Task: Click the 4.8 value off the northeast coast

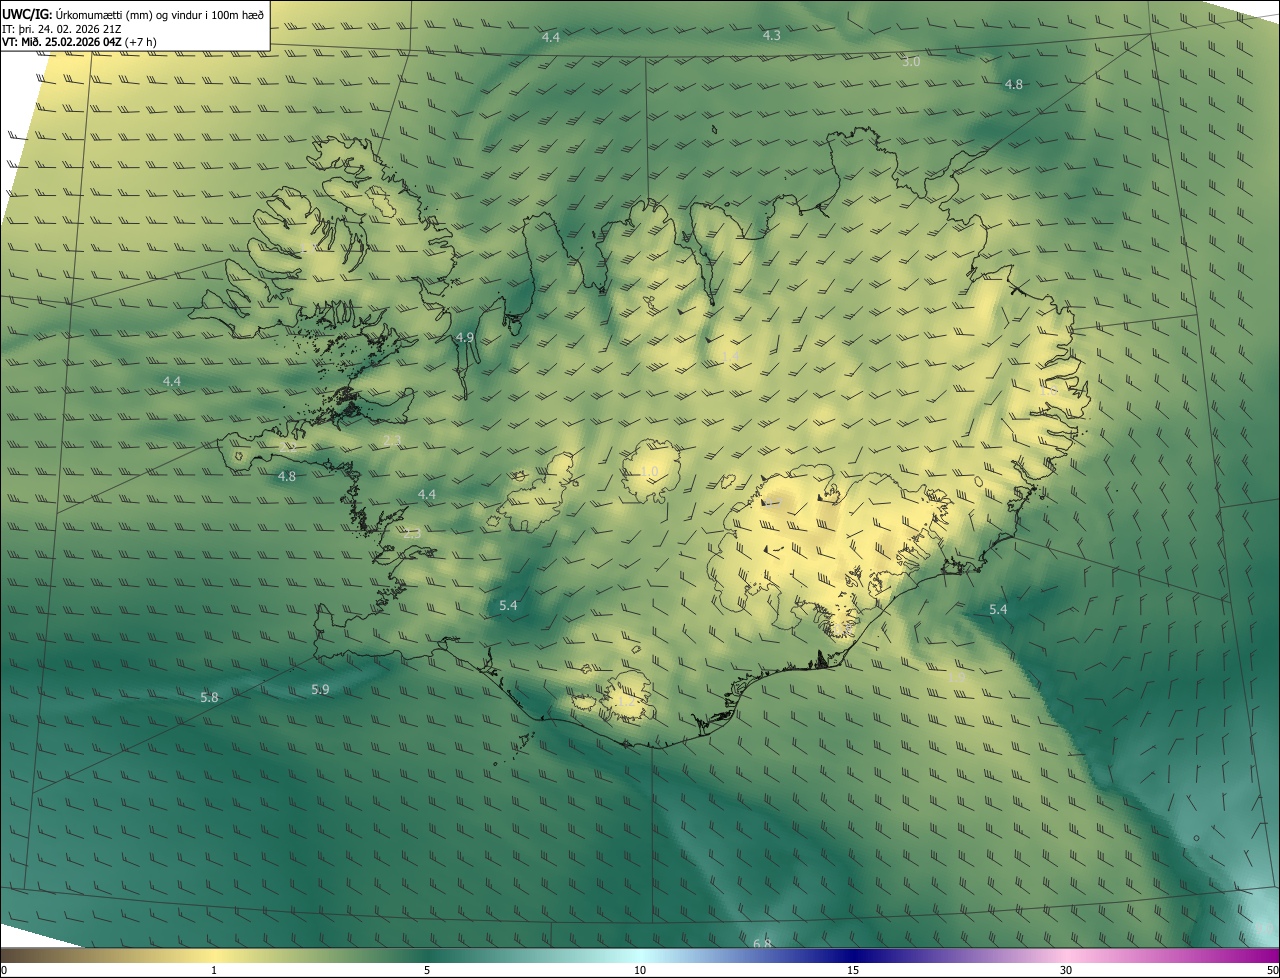Action: [x=1013, y=85]
